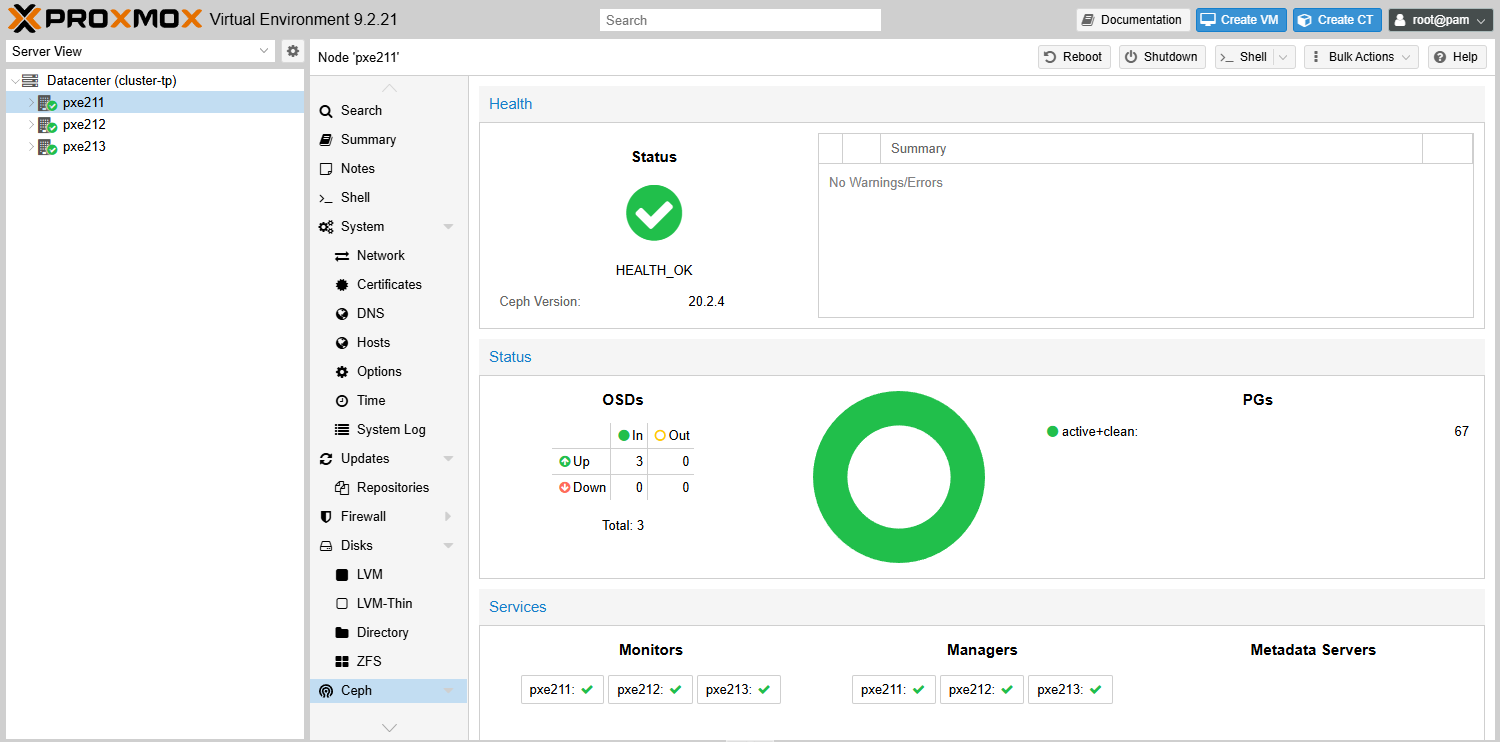Viewport: 1500px width, 742px height.
Task: Click the Datacenter cluster-tp server icon
Action: click(x=30, y=80)
